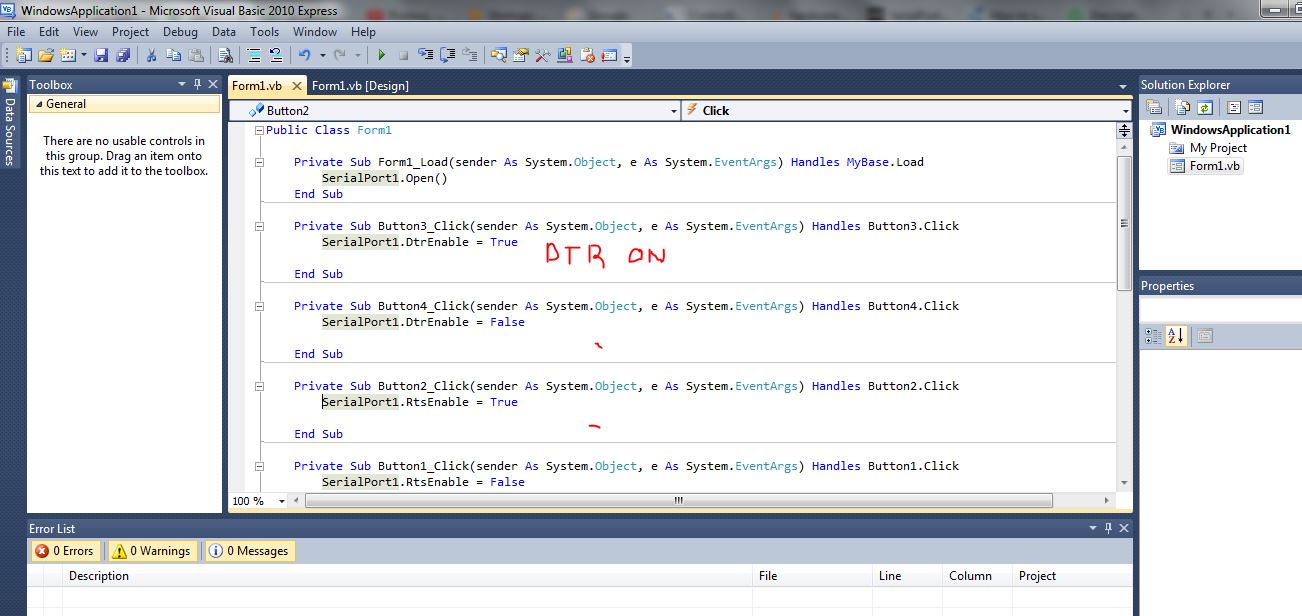
Task: Open the Toolbox window position dropdown
Action: pos(182,85)
